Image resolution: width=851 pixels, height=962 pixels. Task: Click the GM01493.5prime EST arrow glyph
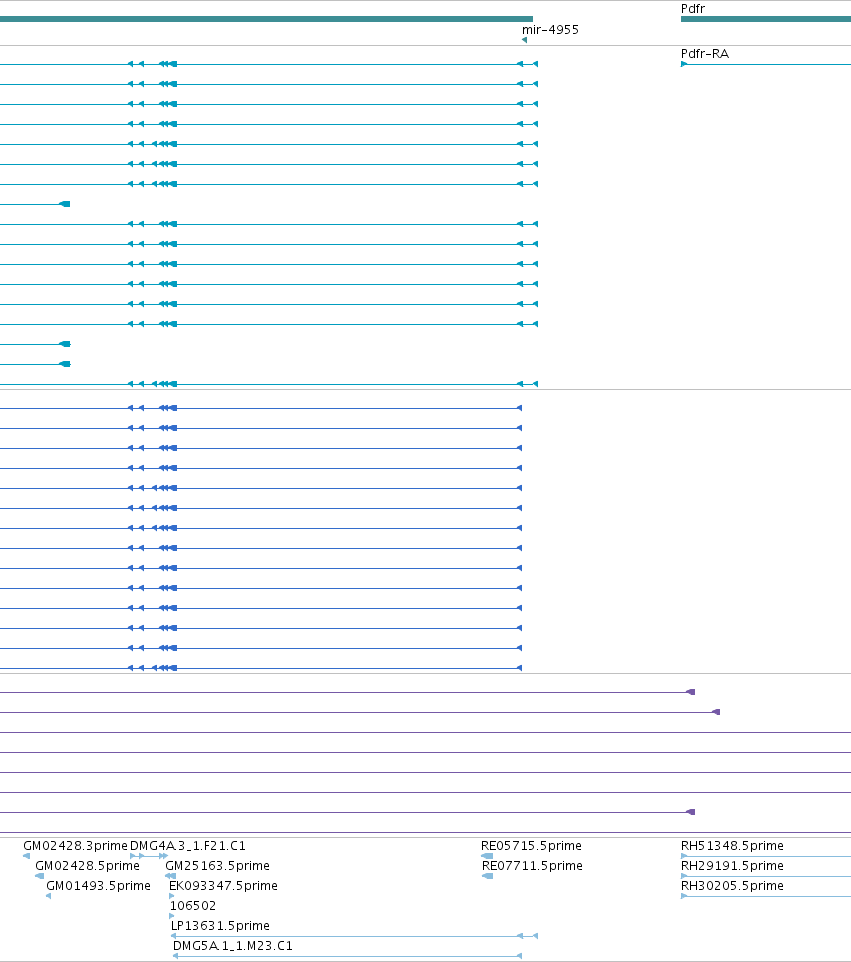(x=48, y=896)
